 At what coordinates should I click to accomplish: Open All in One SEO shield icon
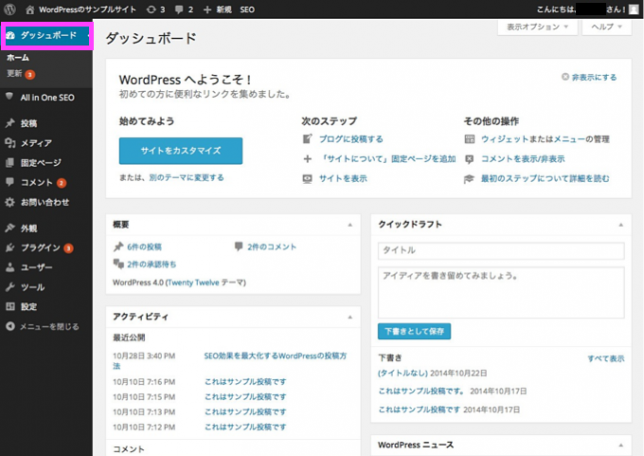point(9,97)
